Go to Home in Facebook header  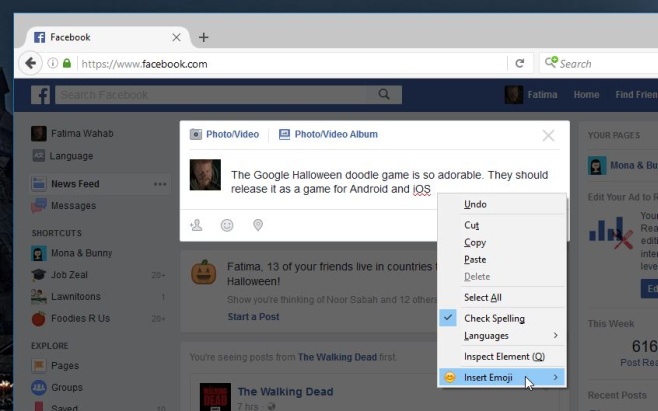tap(586, 95)
